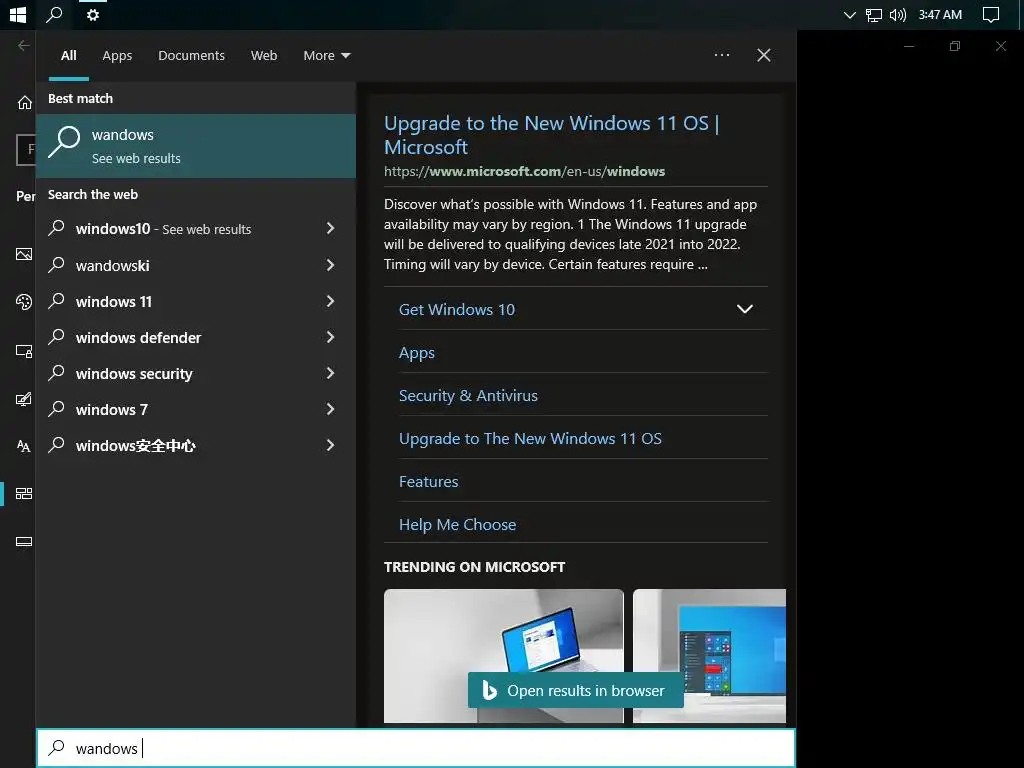Expand the arrow next to windows 7

(330, 409)
